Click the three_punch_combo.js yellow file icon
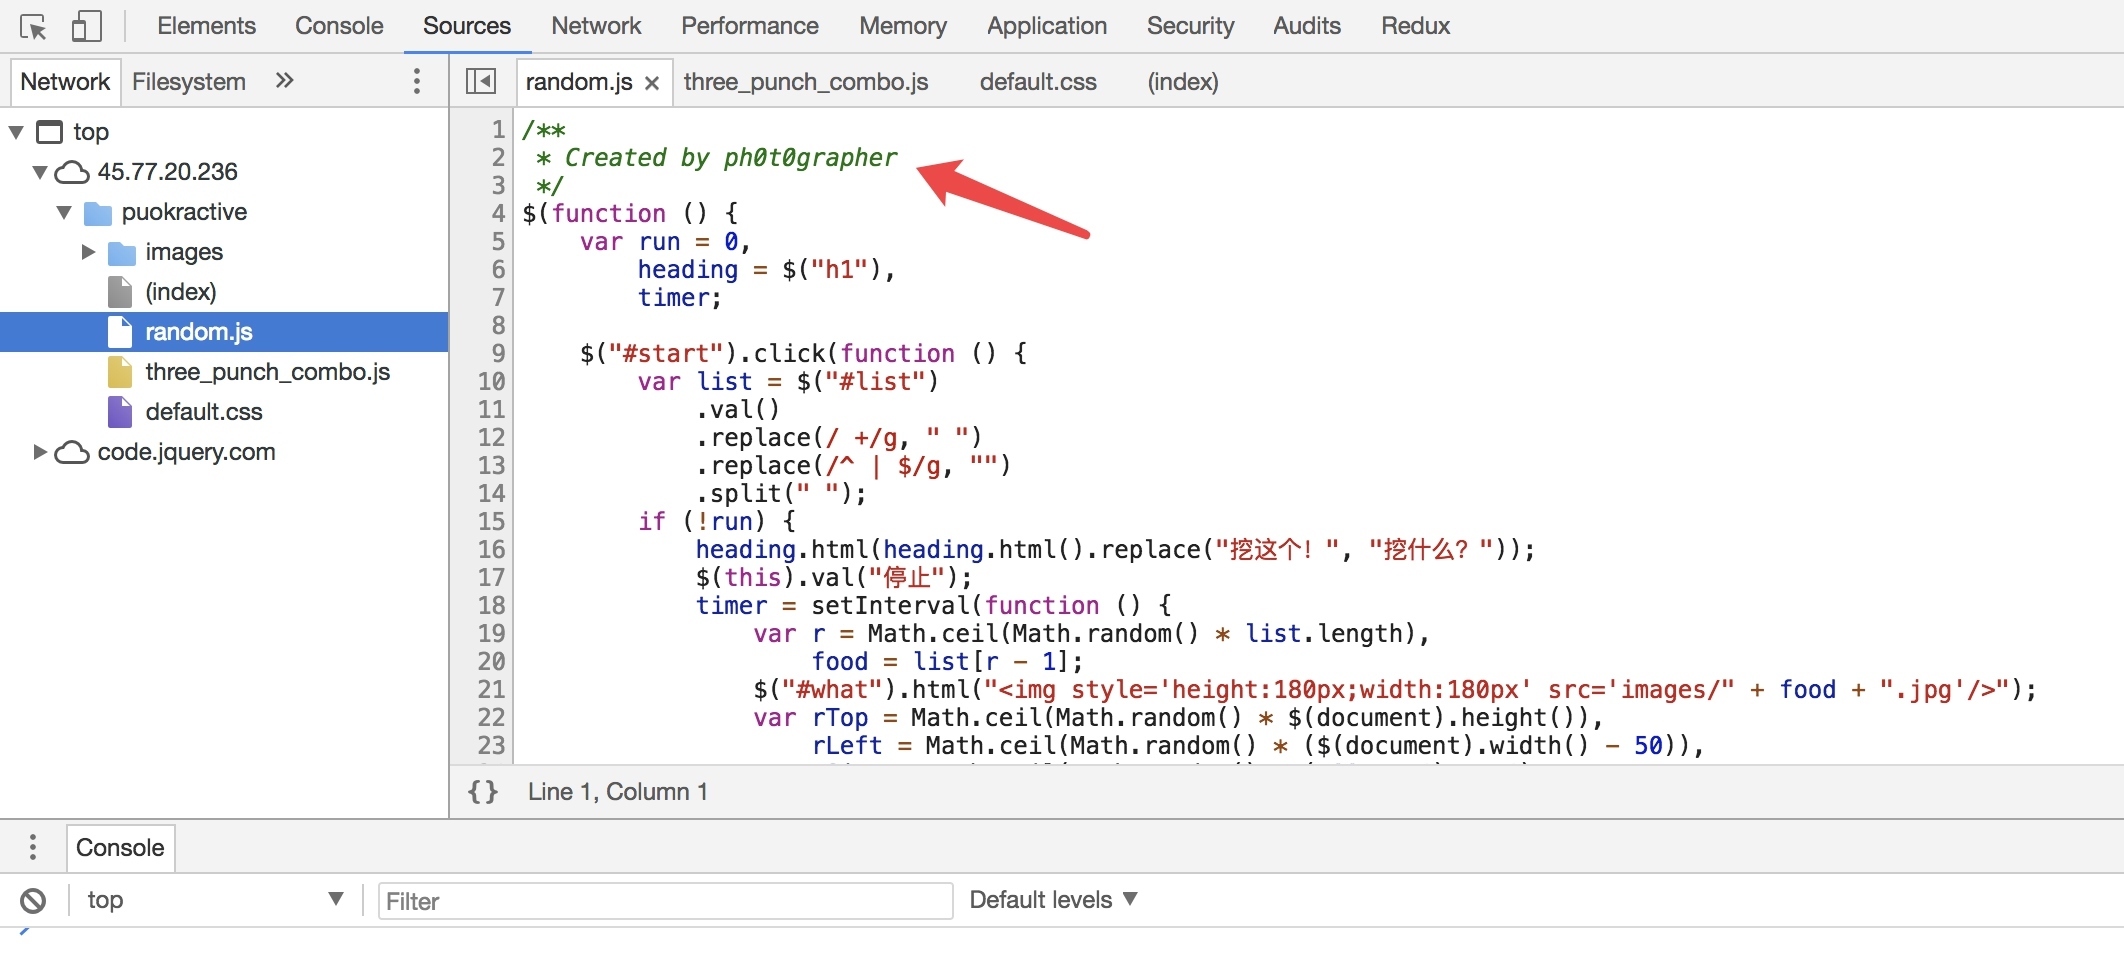This screenshot has width=2124, height=954. tap(120, 372)
